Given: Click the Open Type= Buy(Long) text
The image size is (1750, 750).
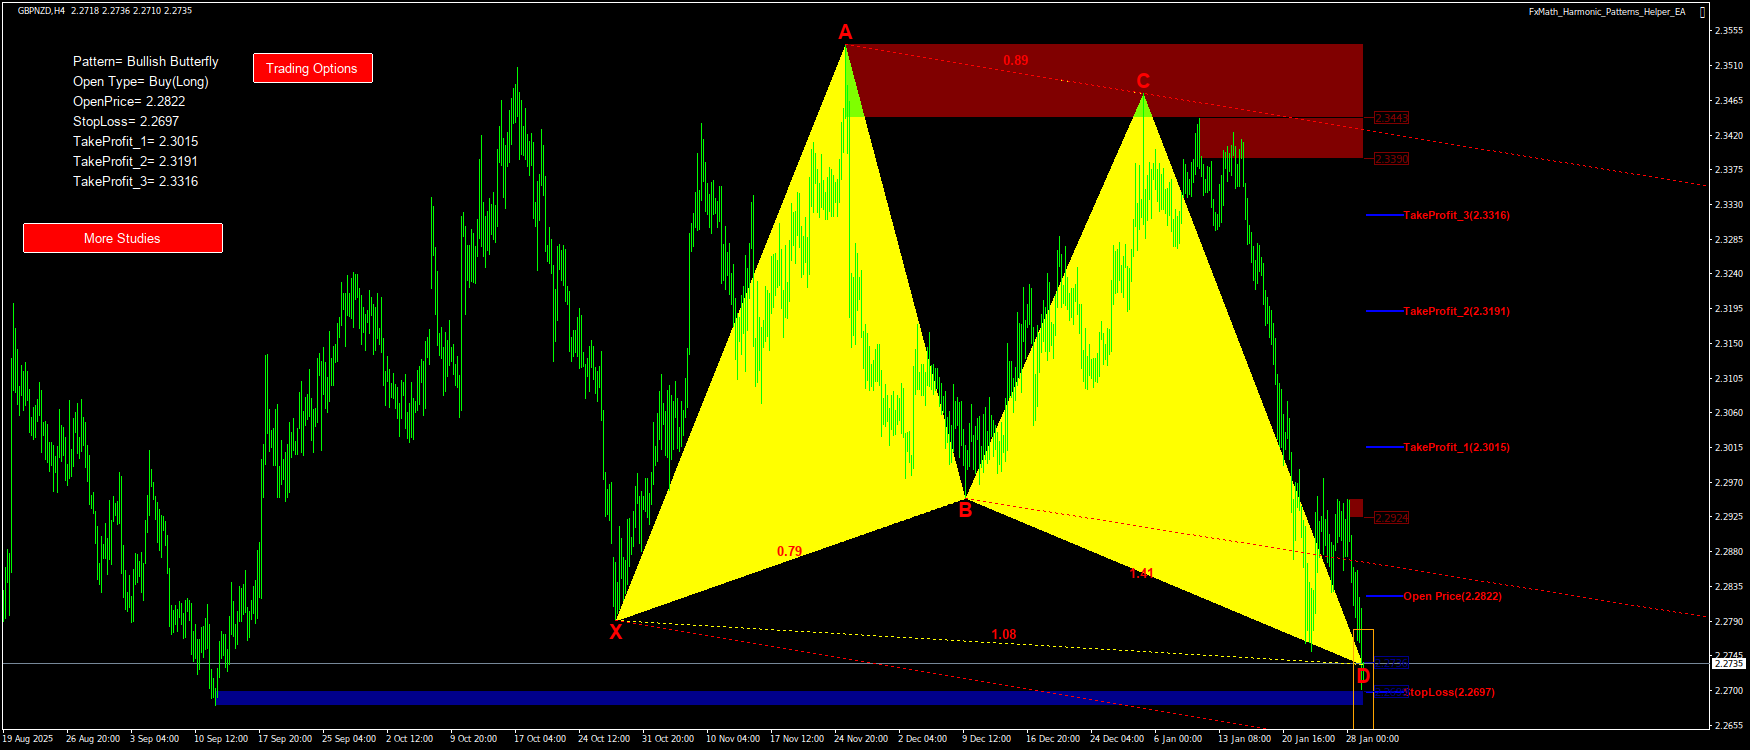Looking at the screenshot, I should click(141, 81).
